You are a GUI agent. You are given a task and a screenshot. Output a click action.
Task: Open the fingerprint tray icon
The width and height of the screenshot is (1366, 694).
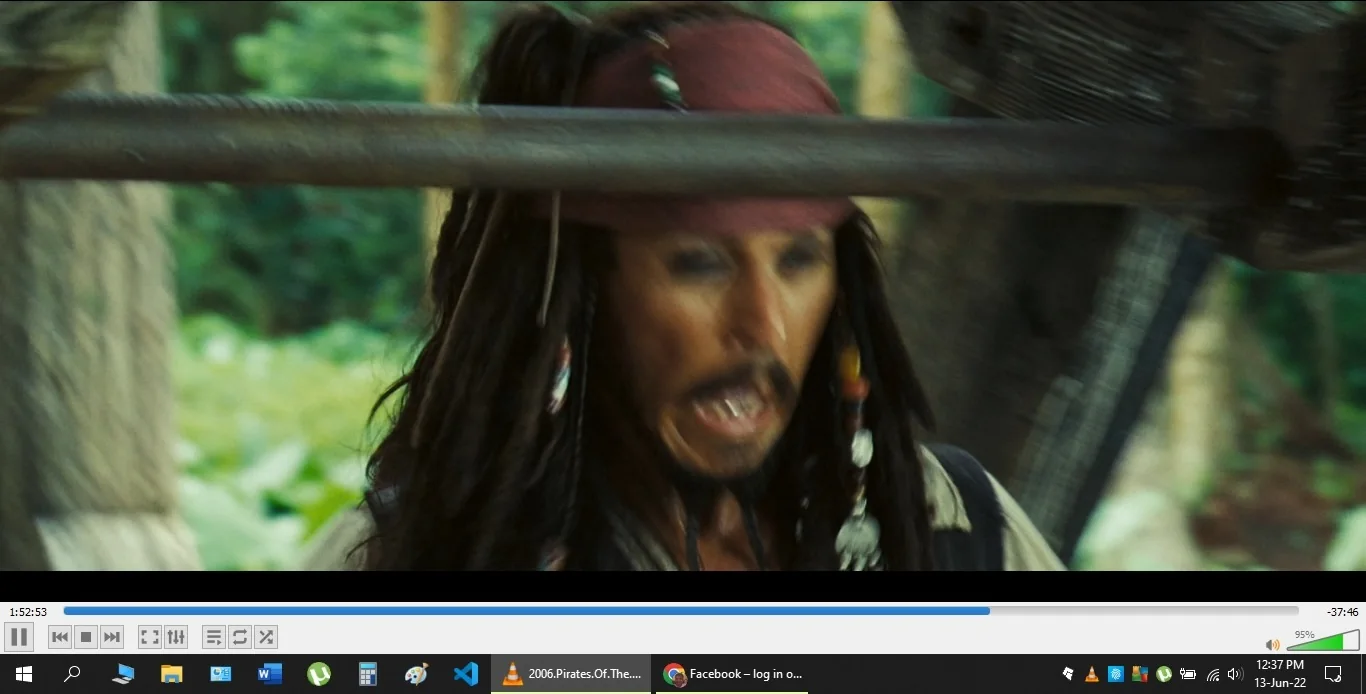tap(1116, 674)
